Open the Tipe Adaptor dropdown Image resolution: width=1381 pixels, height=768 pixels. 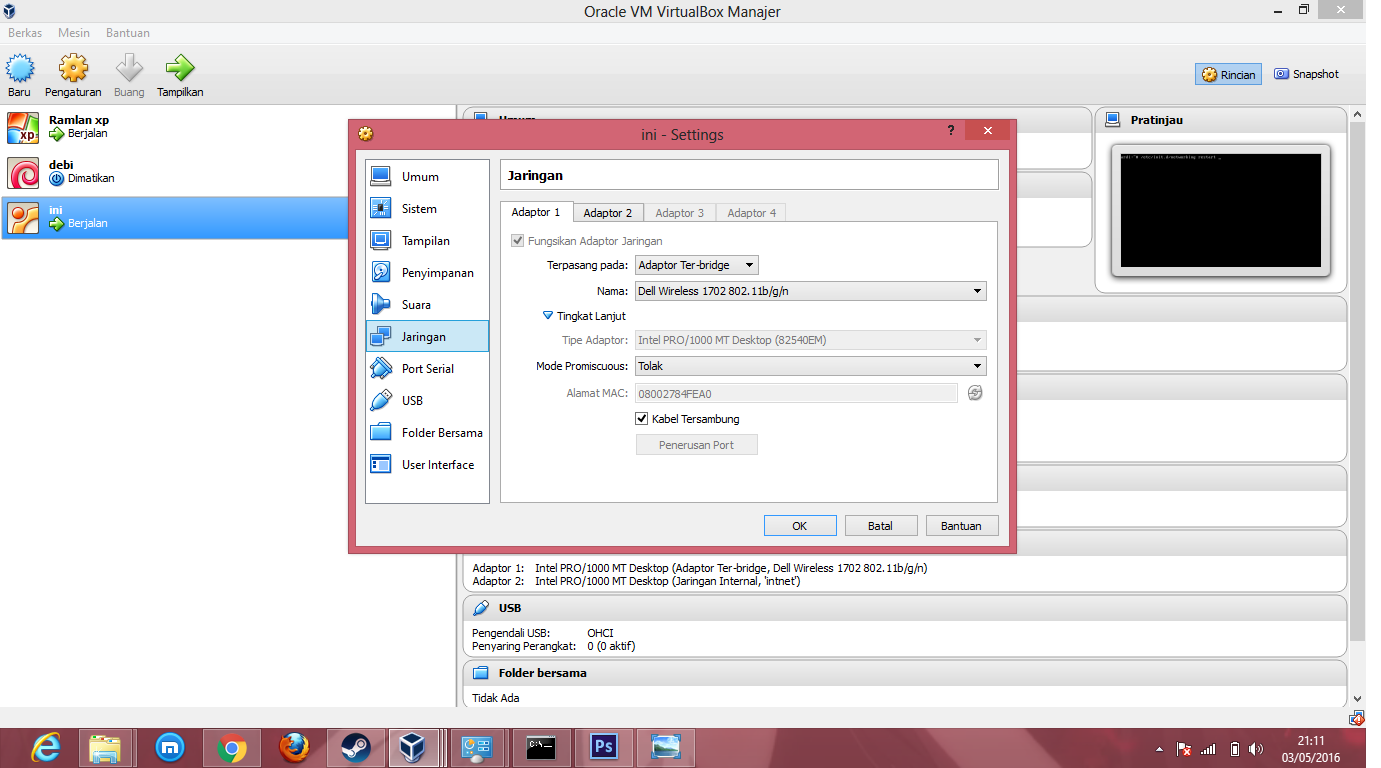point(811,340)
